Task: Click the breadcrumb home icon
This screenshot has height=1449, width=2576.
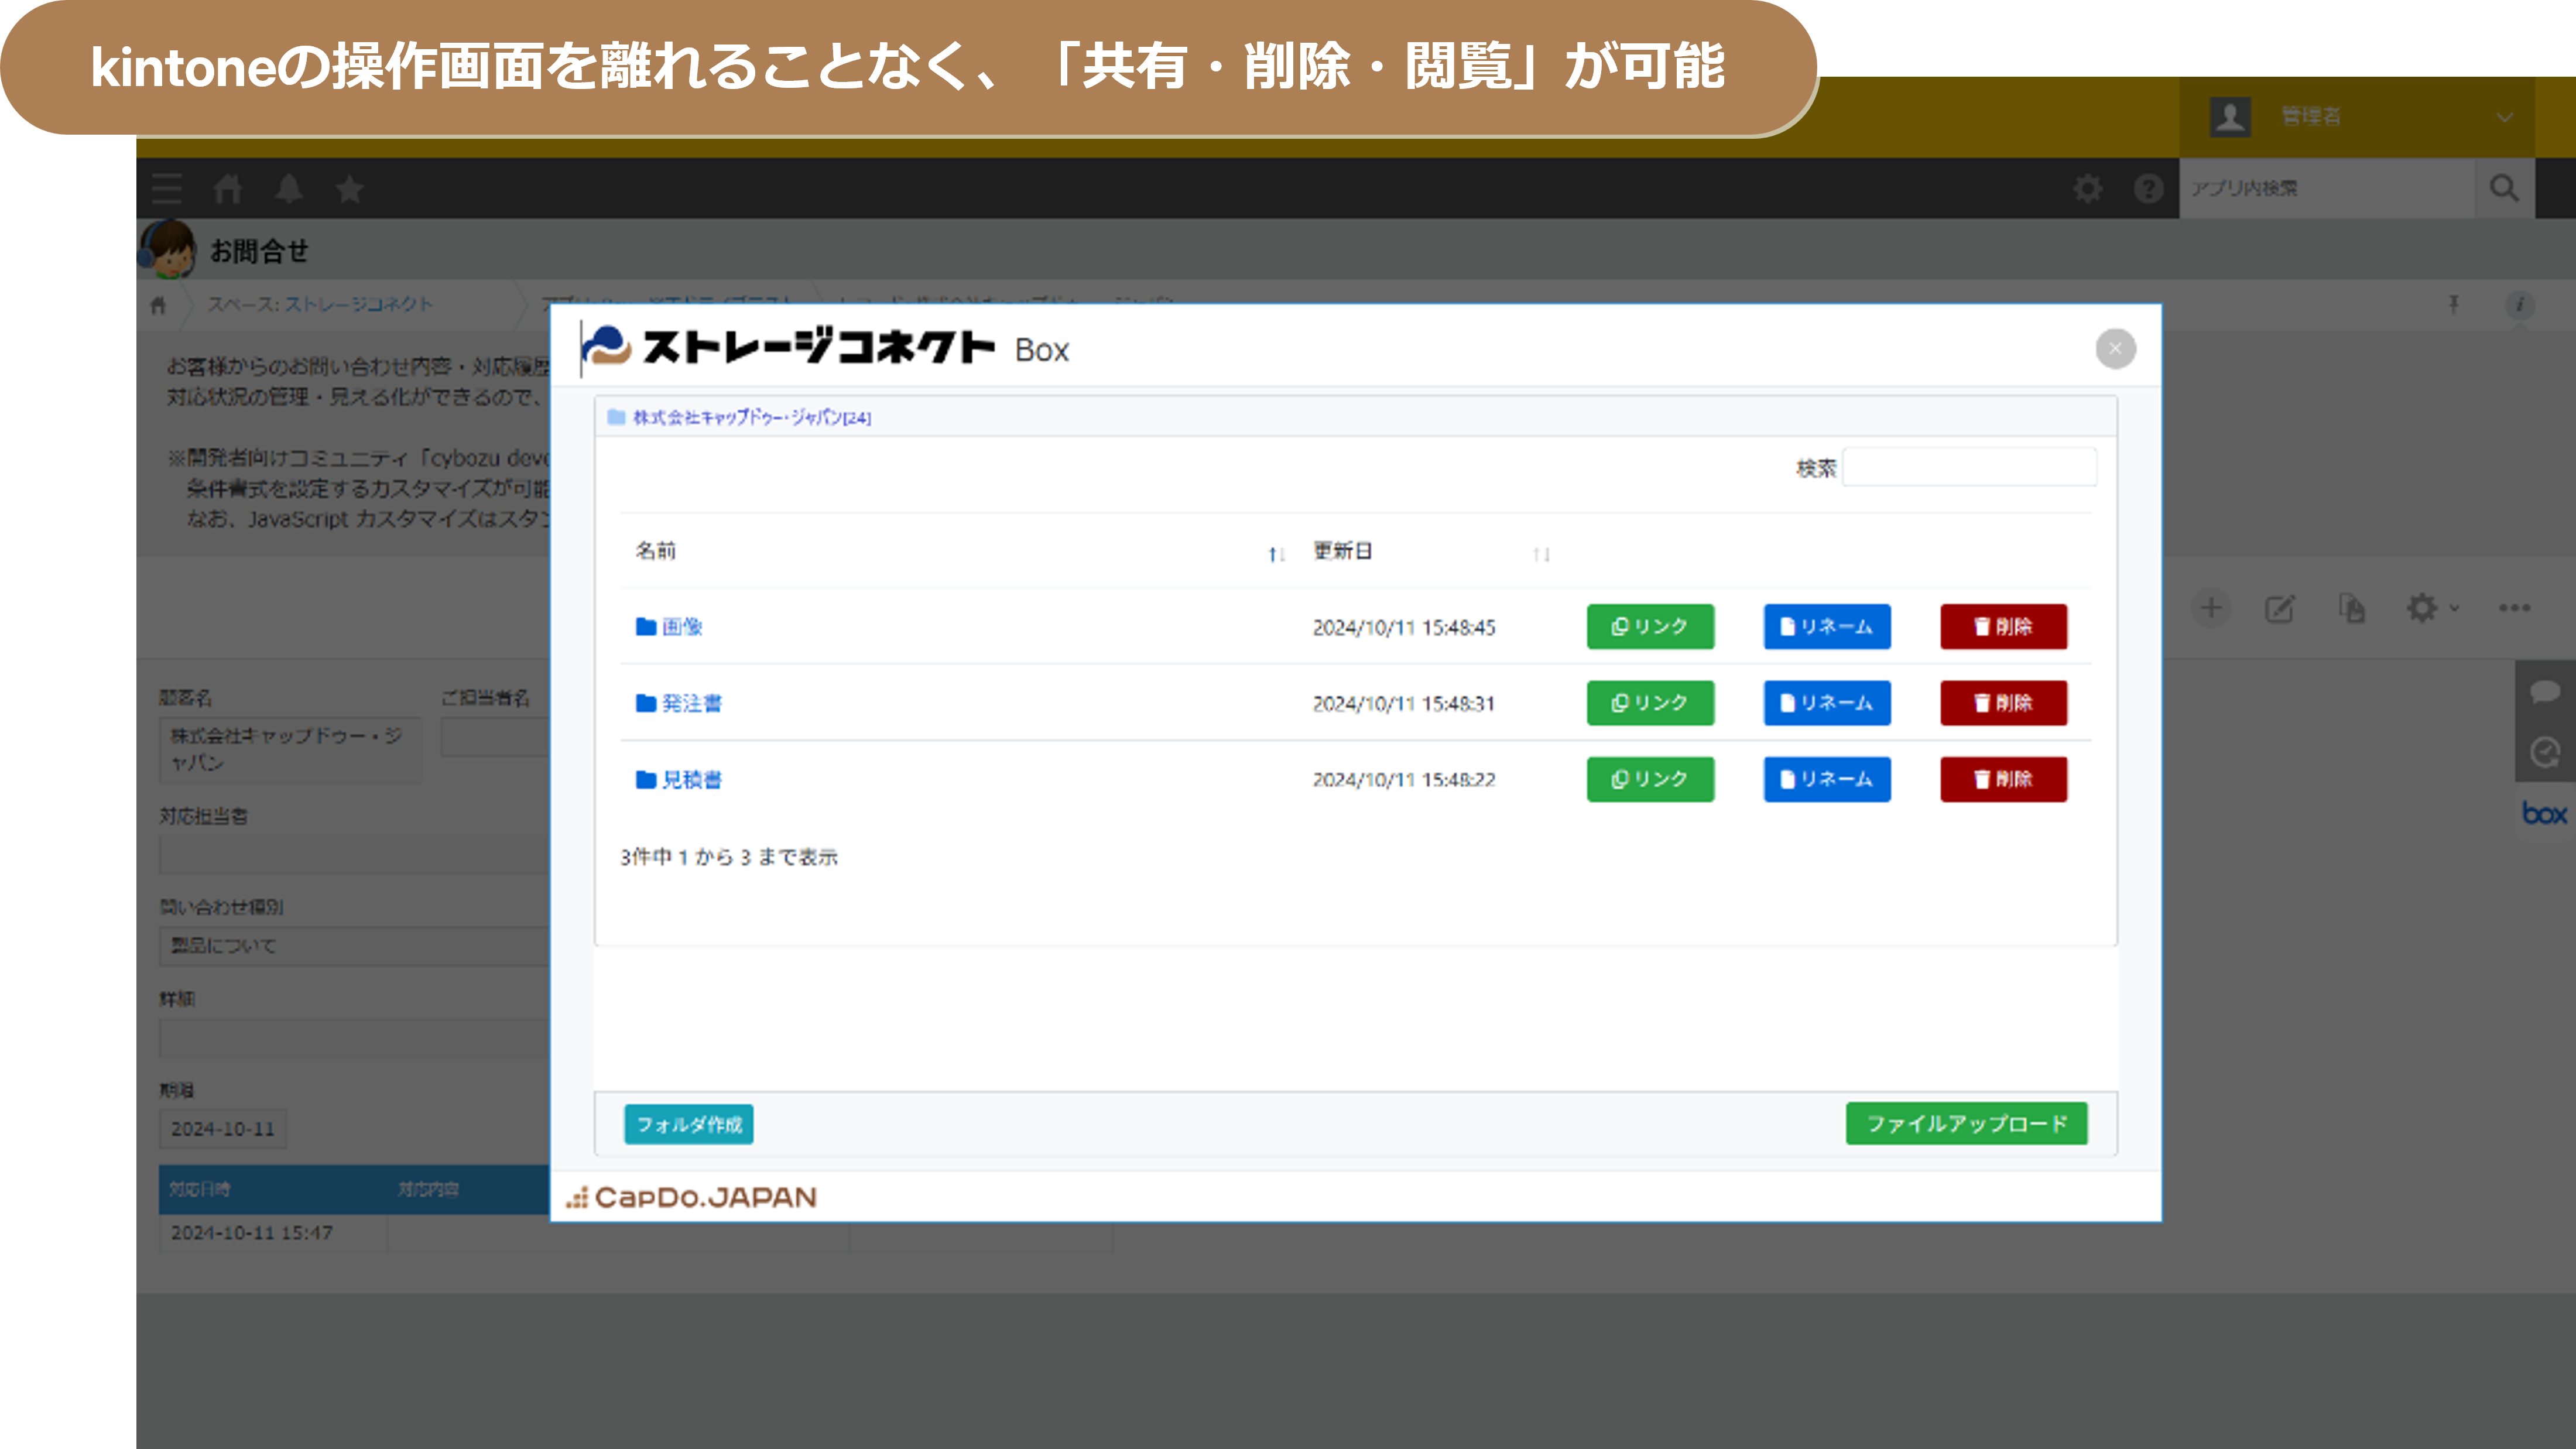Action: (x=158, y=305)
